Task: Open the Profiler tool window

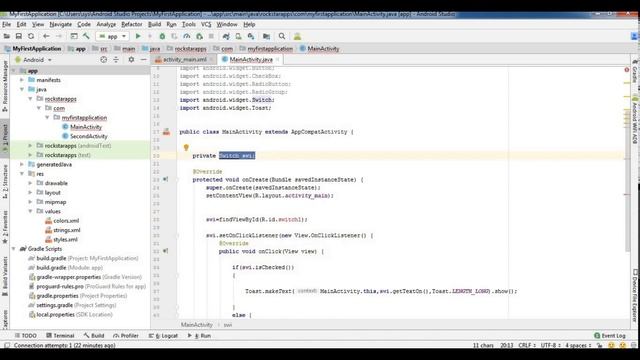Action: point(126,336)
